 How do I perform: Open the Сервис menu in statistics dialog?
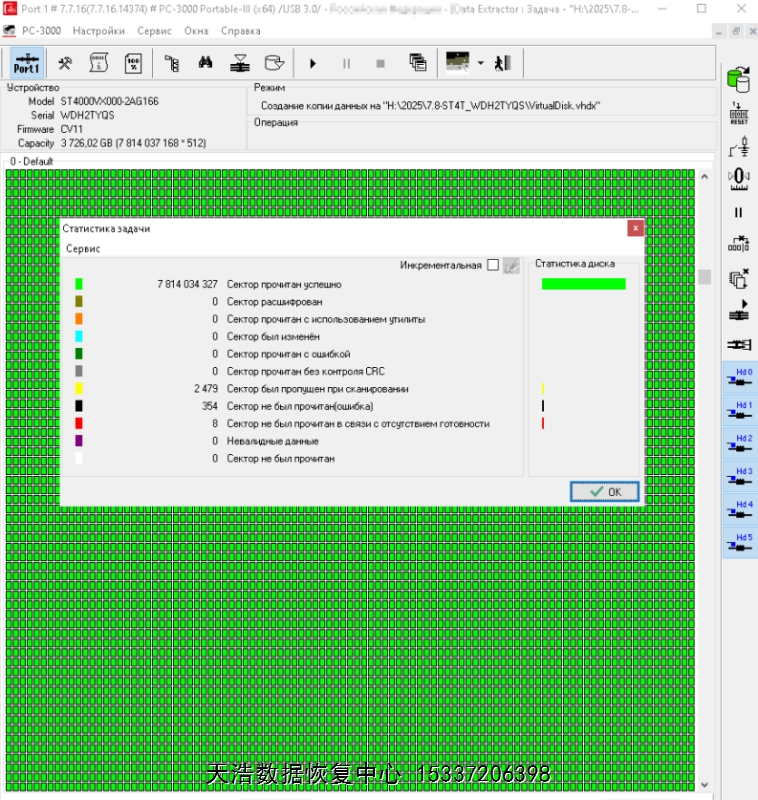point(83,248)
